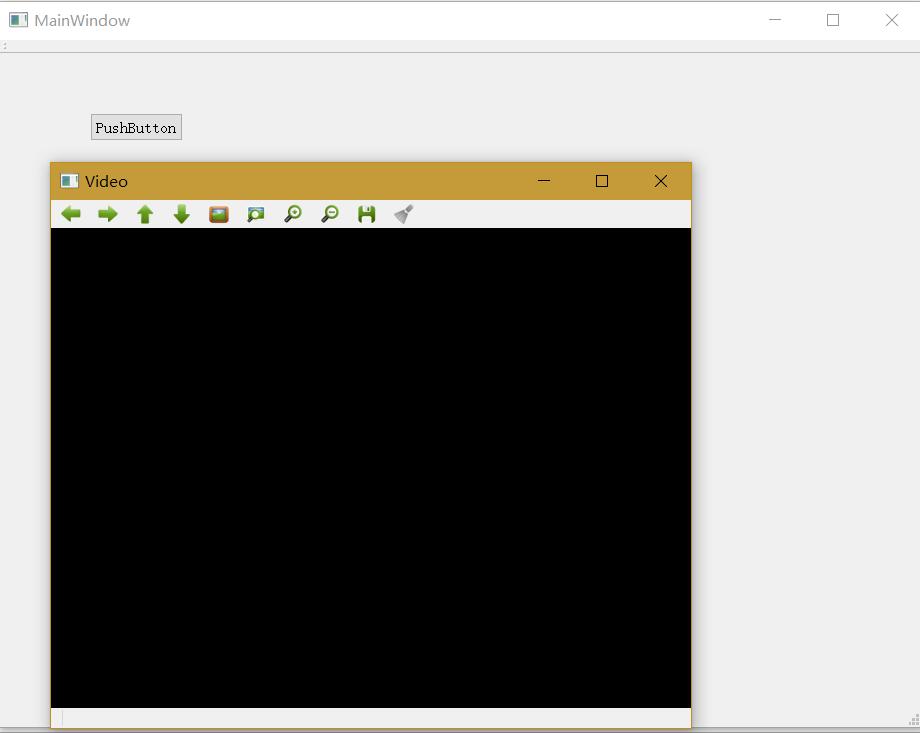920x733 pixels.
Task: Maximize the MainWindow
Action: tap(833, 20)
